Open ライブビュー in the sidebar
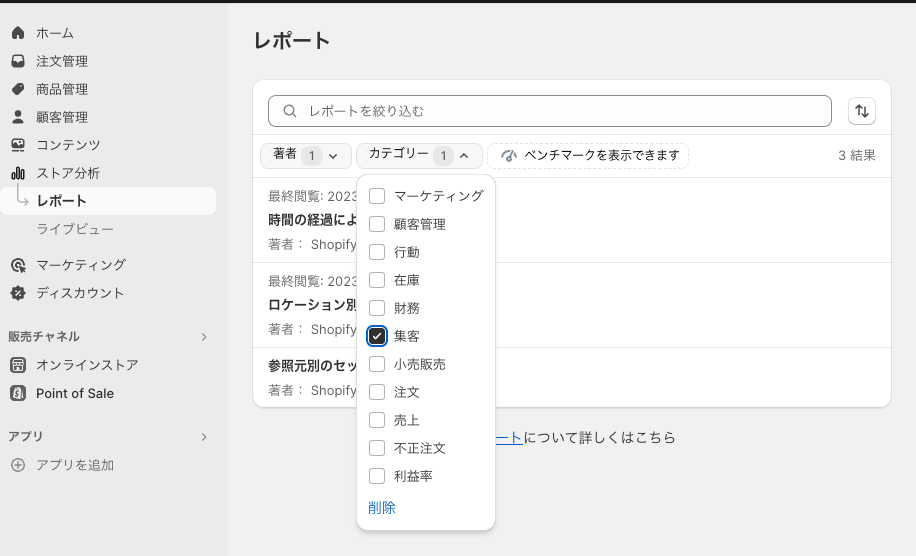This screenshot has width=916, height=556. [x=75, y=229]
